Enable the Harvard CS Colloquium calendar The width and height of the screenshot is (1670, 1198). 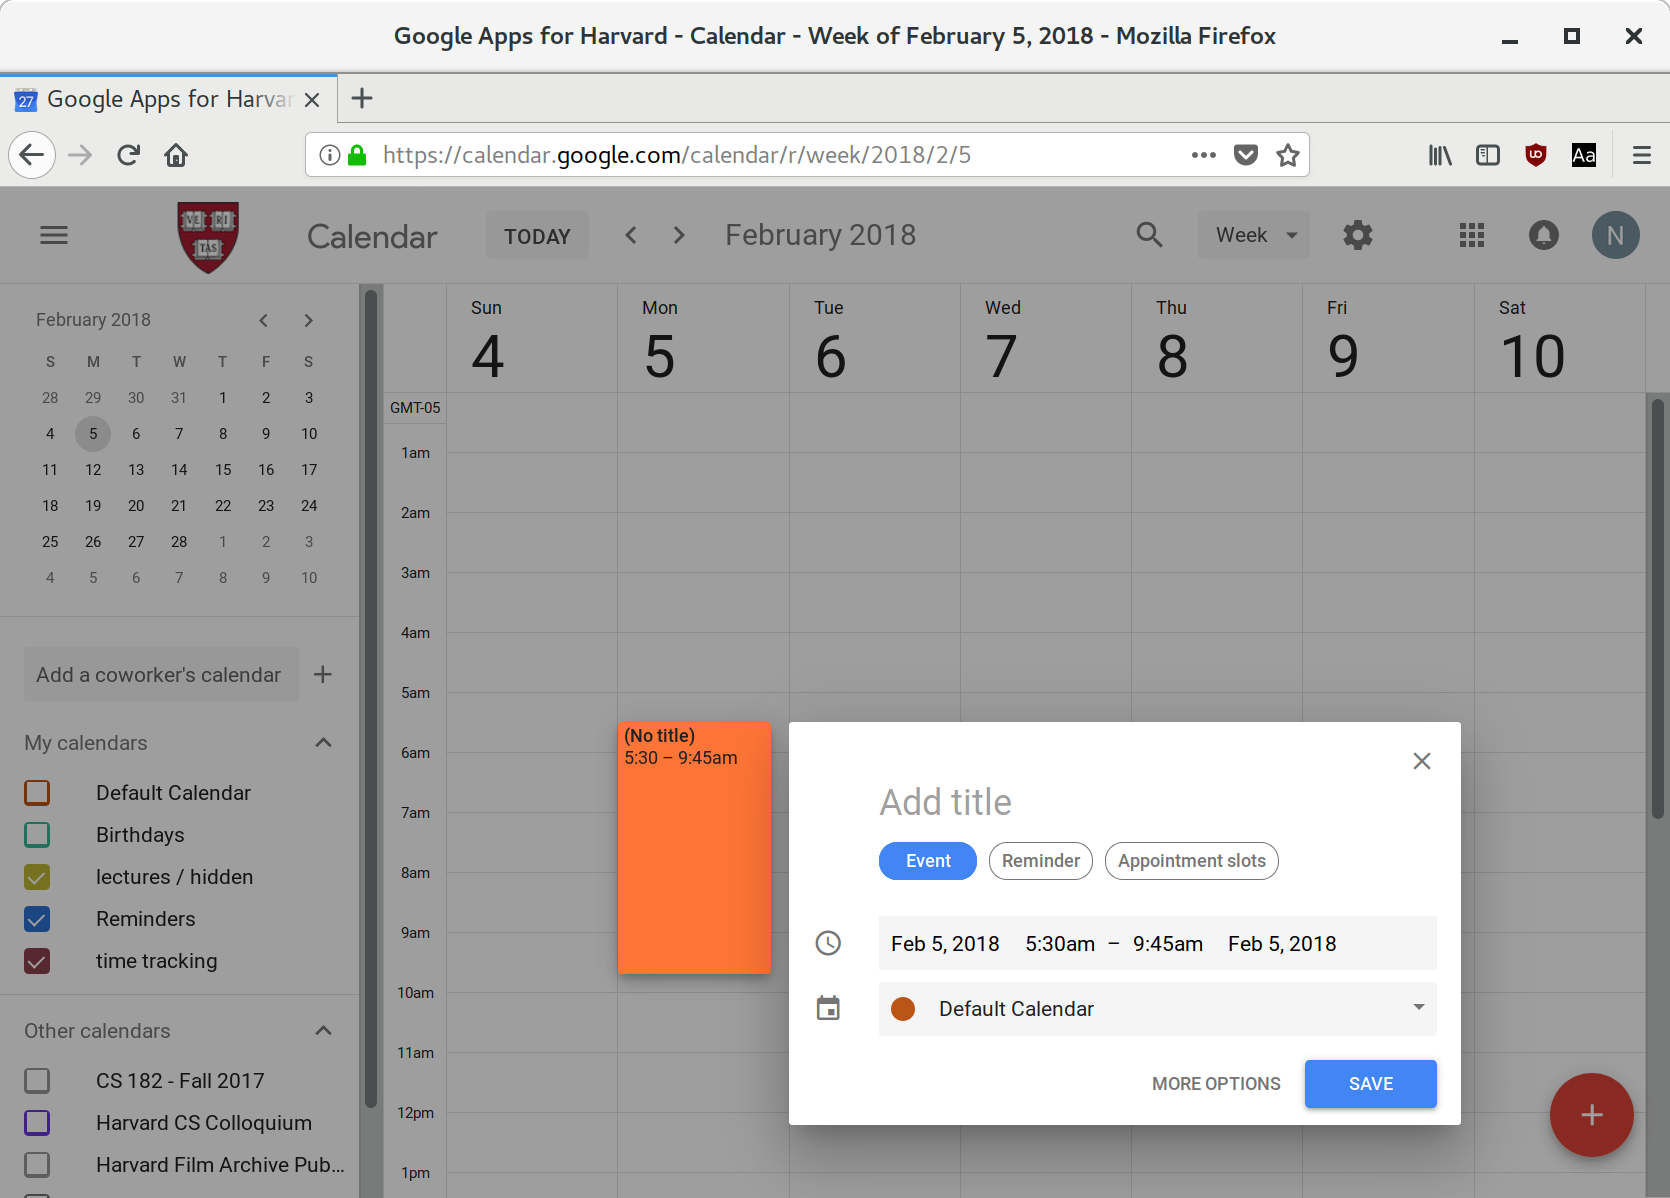pos(37,1123)
